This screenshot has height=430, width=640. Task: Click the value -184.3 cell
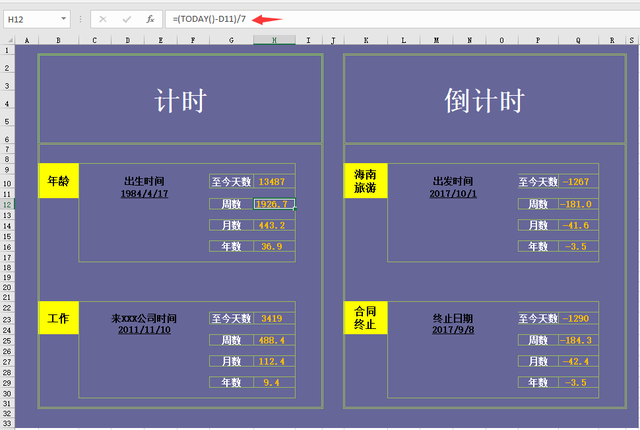pos(578,340)
